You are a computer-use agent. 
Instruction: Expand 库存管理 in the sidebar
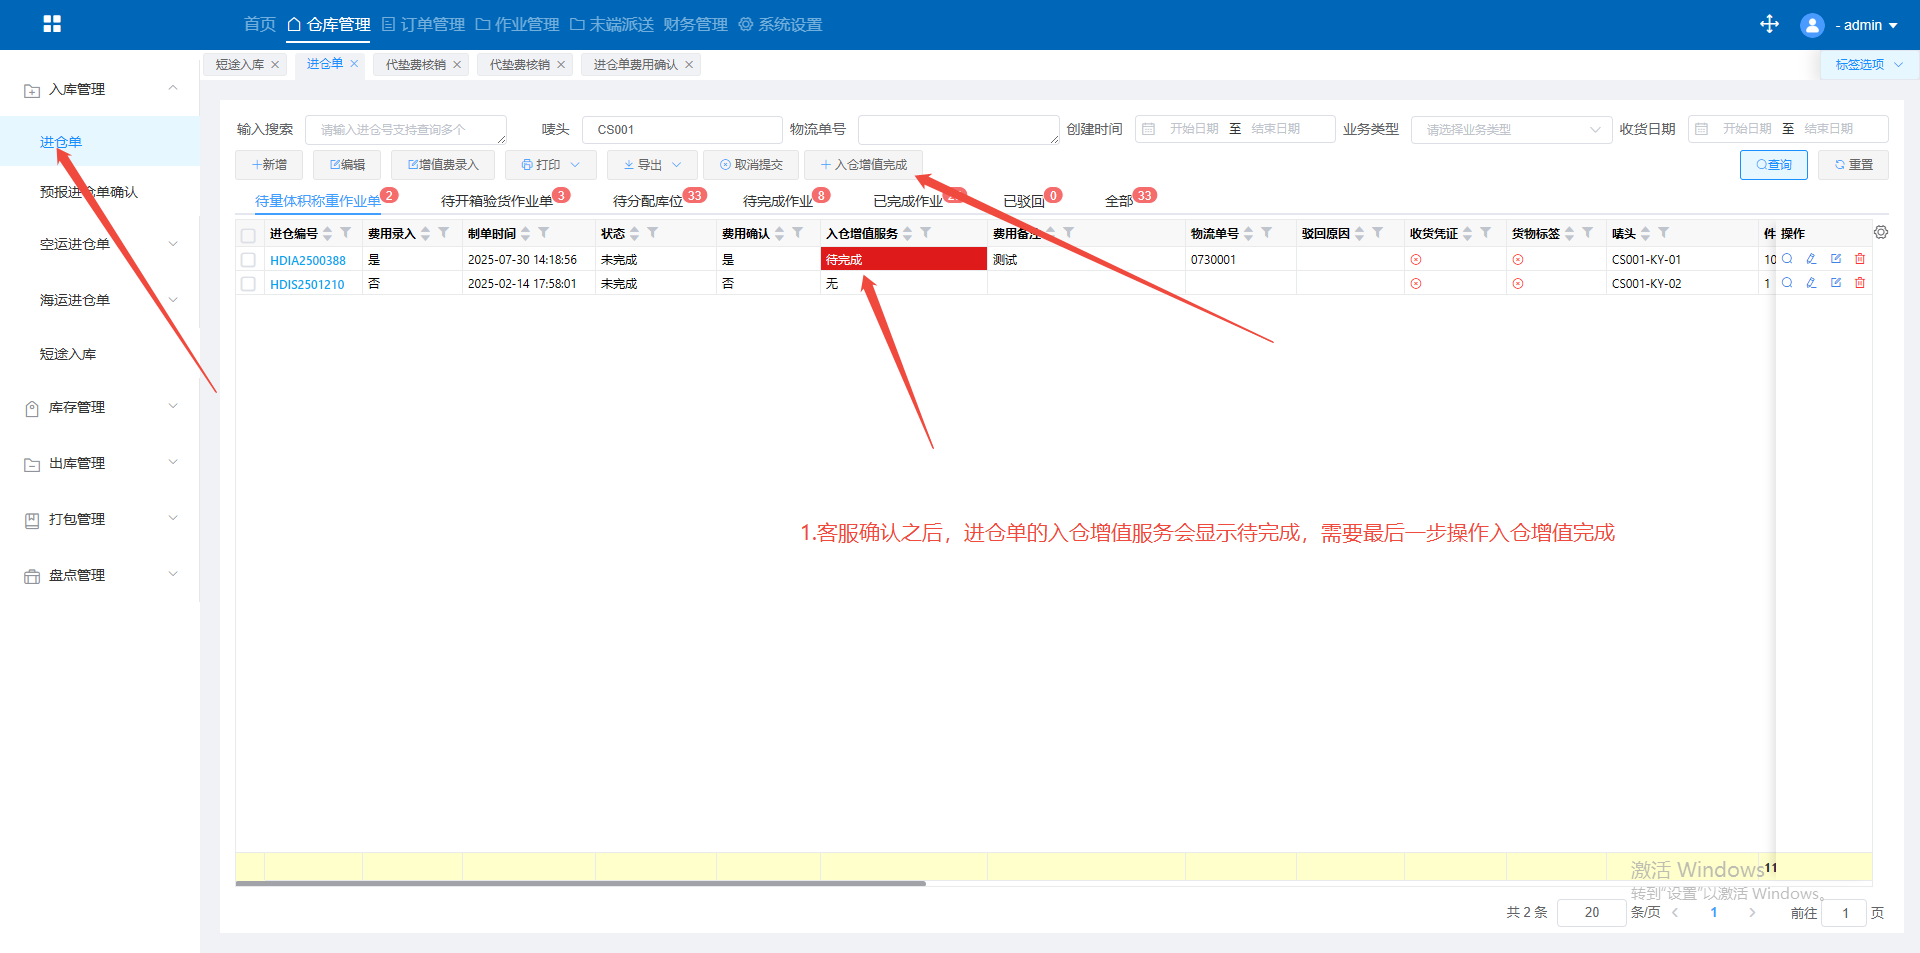(100, 407)
